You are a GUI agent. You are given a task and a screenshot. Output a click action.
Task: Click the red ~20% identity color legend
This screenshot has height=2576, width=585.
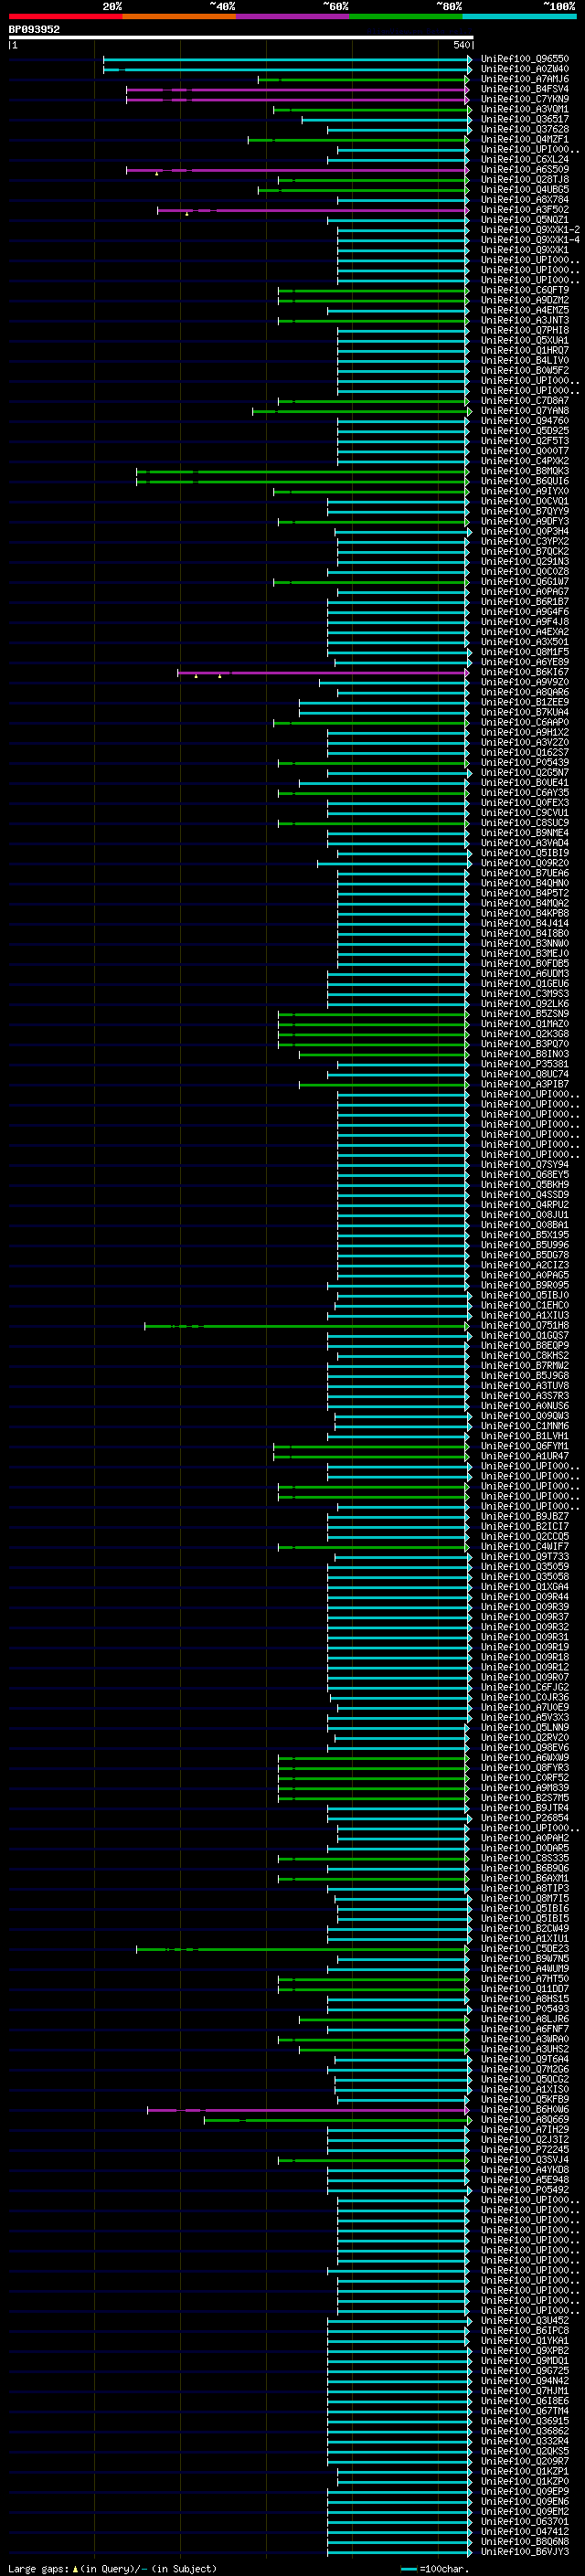(65, 16)
